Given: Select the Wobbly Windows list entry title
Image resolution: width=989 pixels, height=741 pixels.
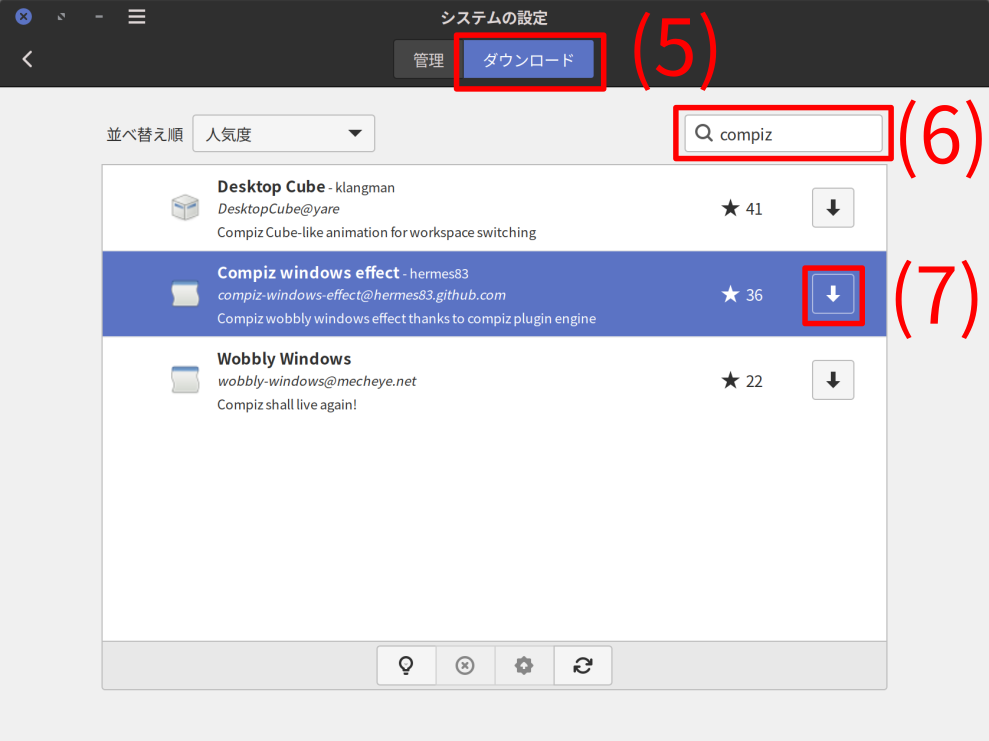Looking at the screenshot, I should coord(284,359).
